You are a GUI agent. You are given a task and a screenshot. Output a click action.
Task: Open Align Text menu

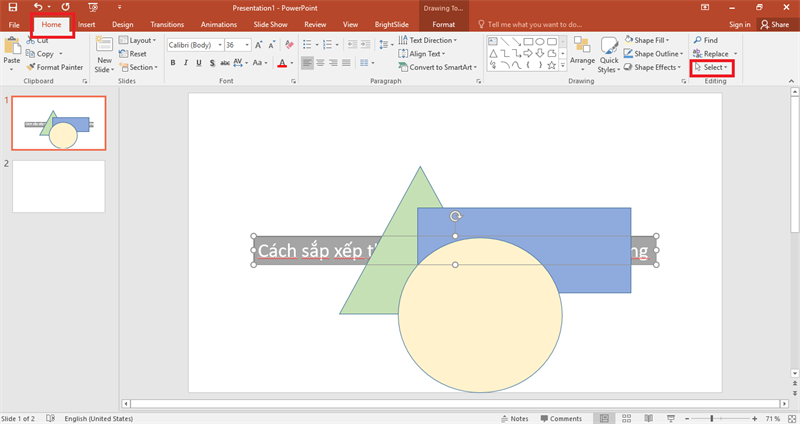pyautogui.click(x=422, y=54)
